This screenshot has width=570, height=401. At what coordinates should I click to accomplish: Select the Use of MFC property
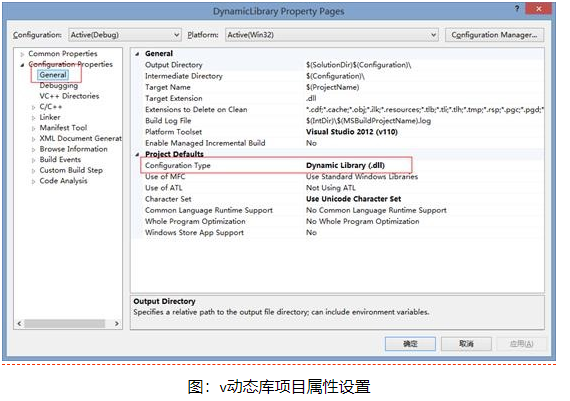coord(165,177)
